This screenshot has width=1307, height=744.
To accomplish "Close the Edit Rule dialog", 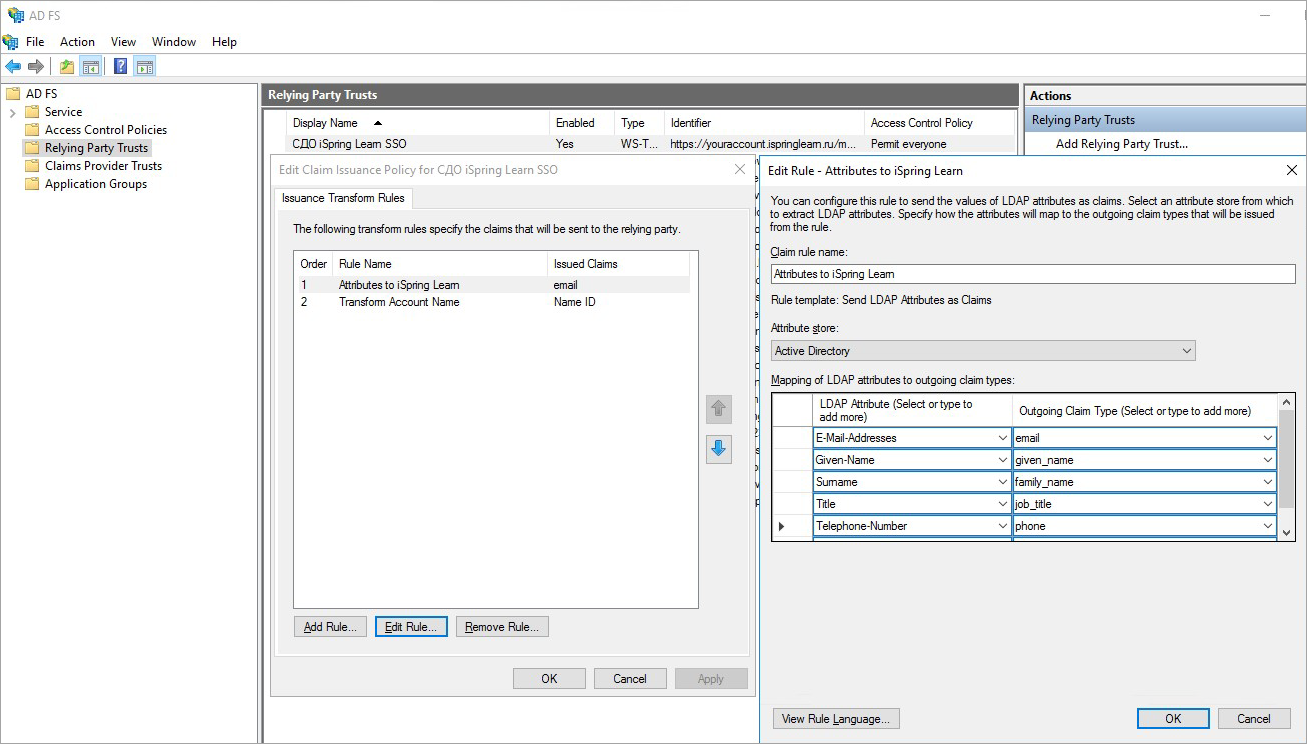I will click(x=1292, y=170).
